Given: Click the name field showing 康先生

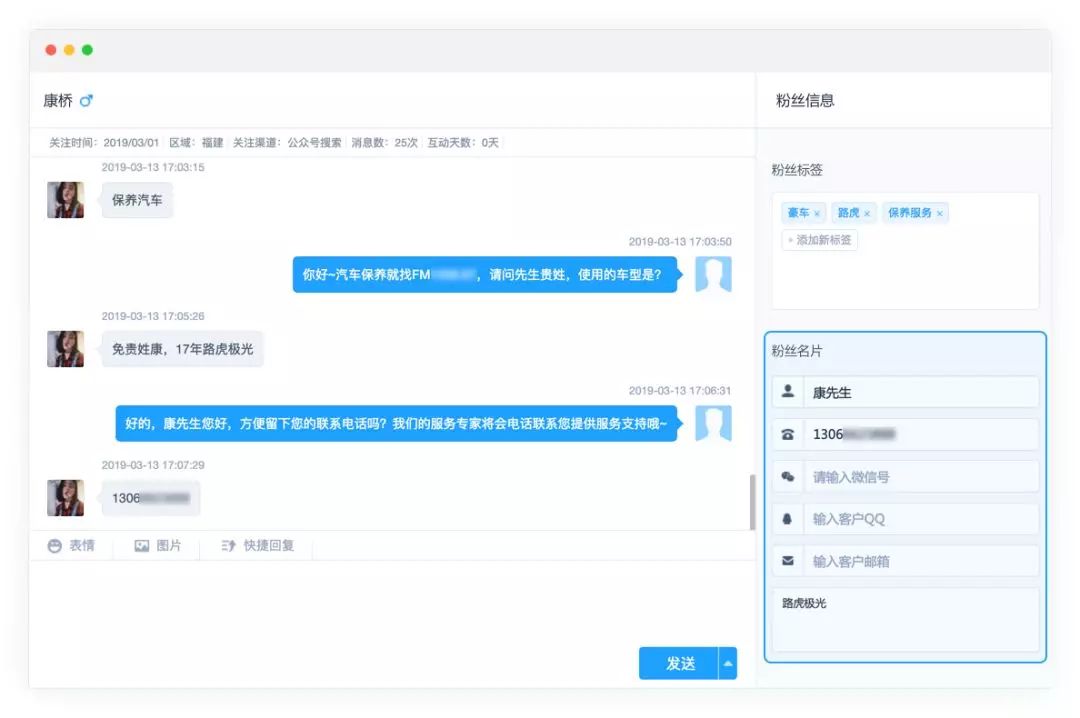Looking at the screenshot, I should click(x=919, y=393).
